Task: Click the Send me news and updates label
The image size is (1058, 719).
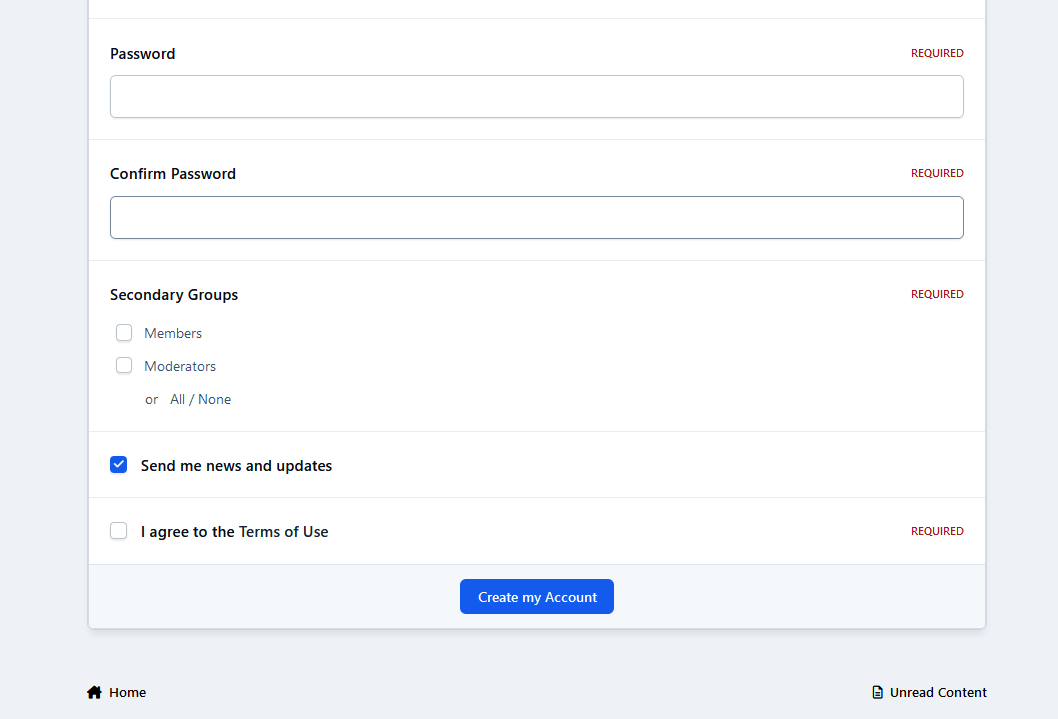Action: click(236, 466)
